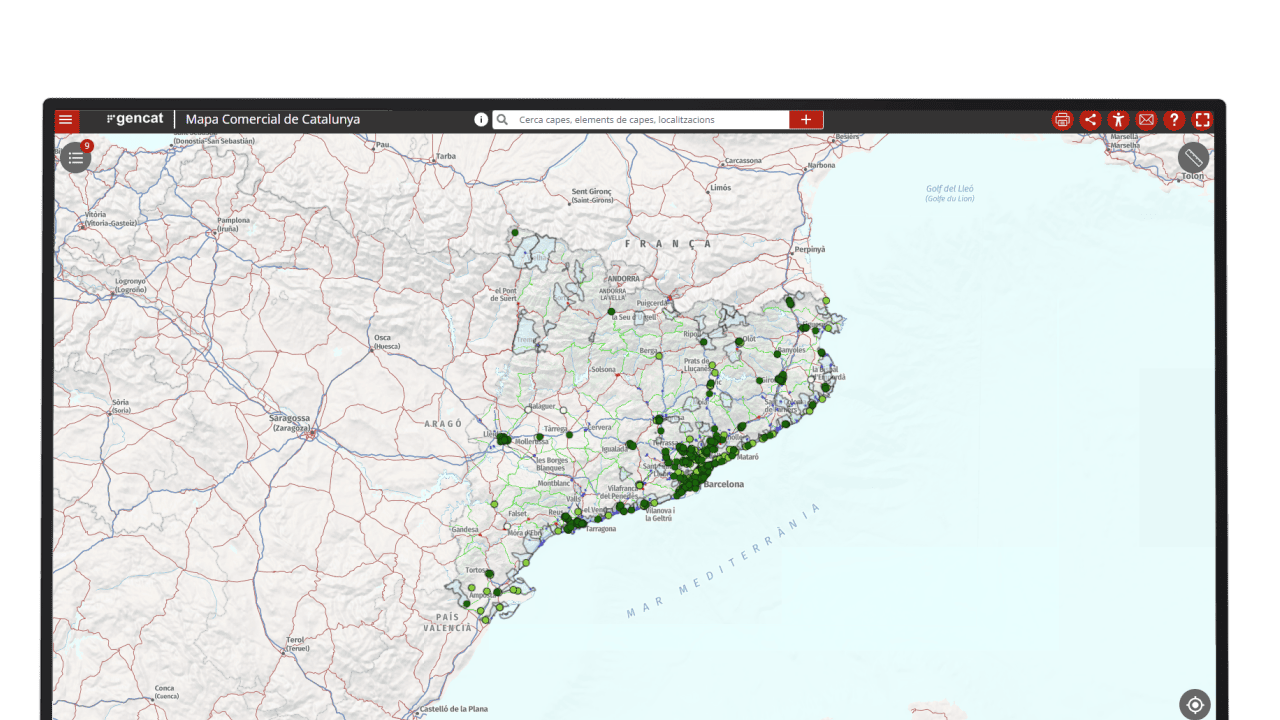Share the map via share icon

1090,120
